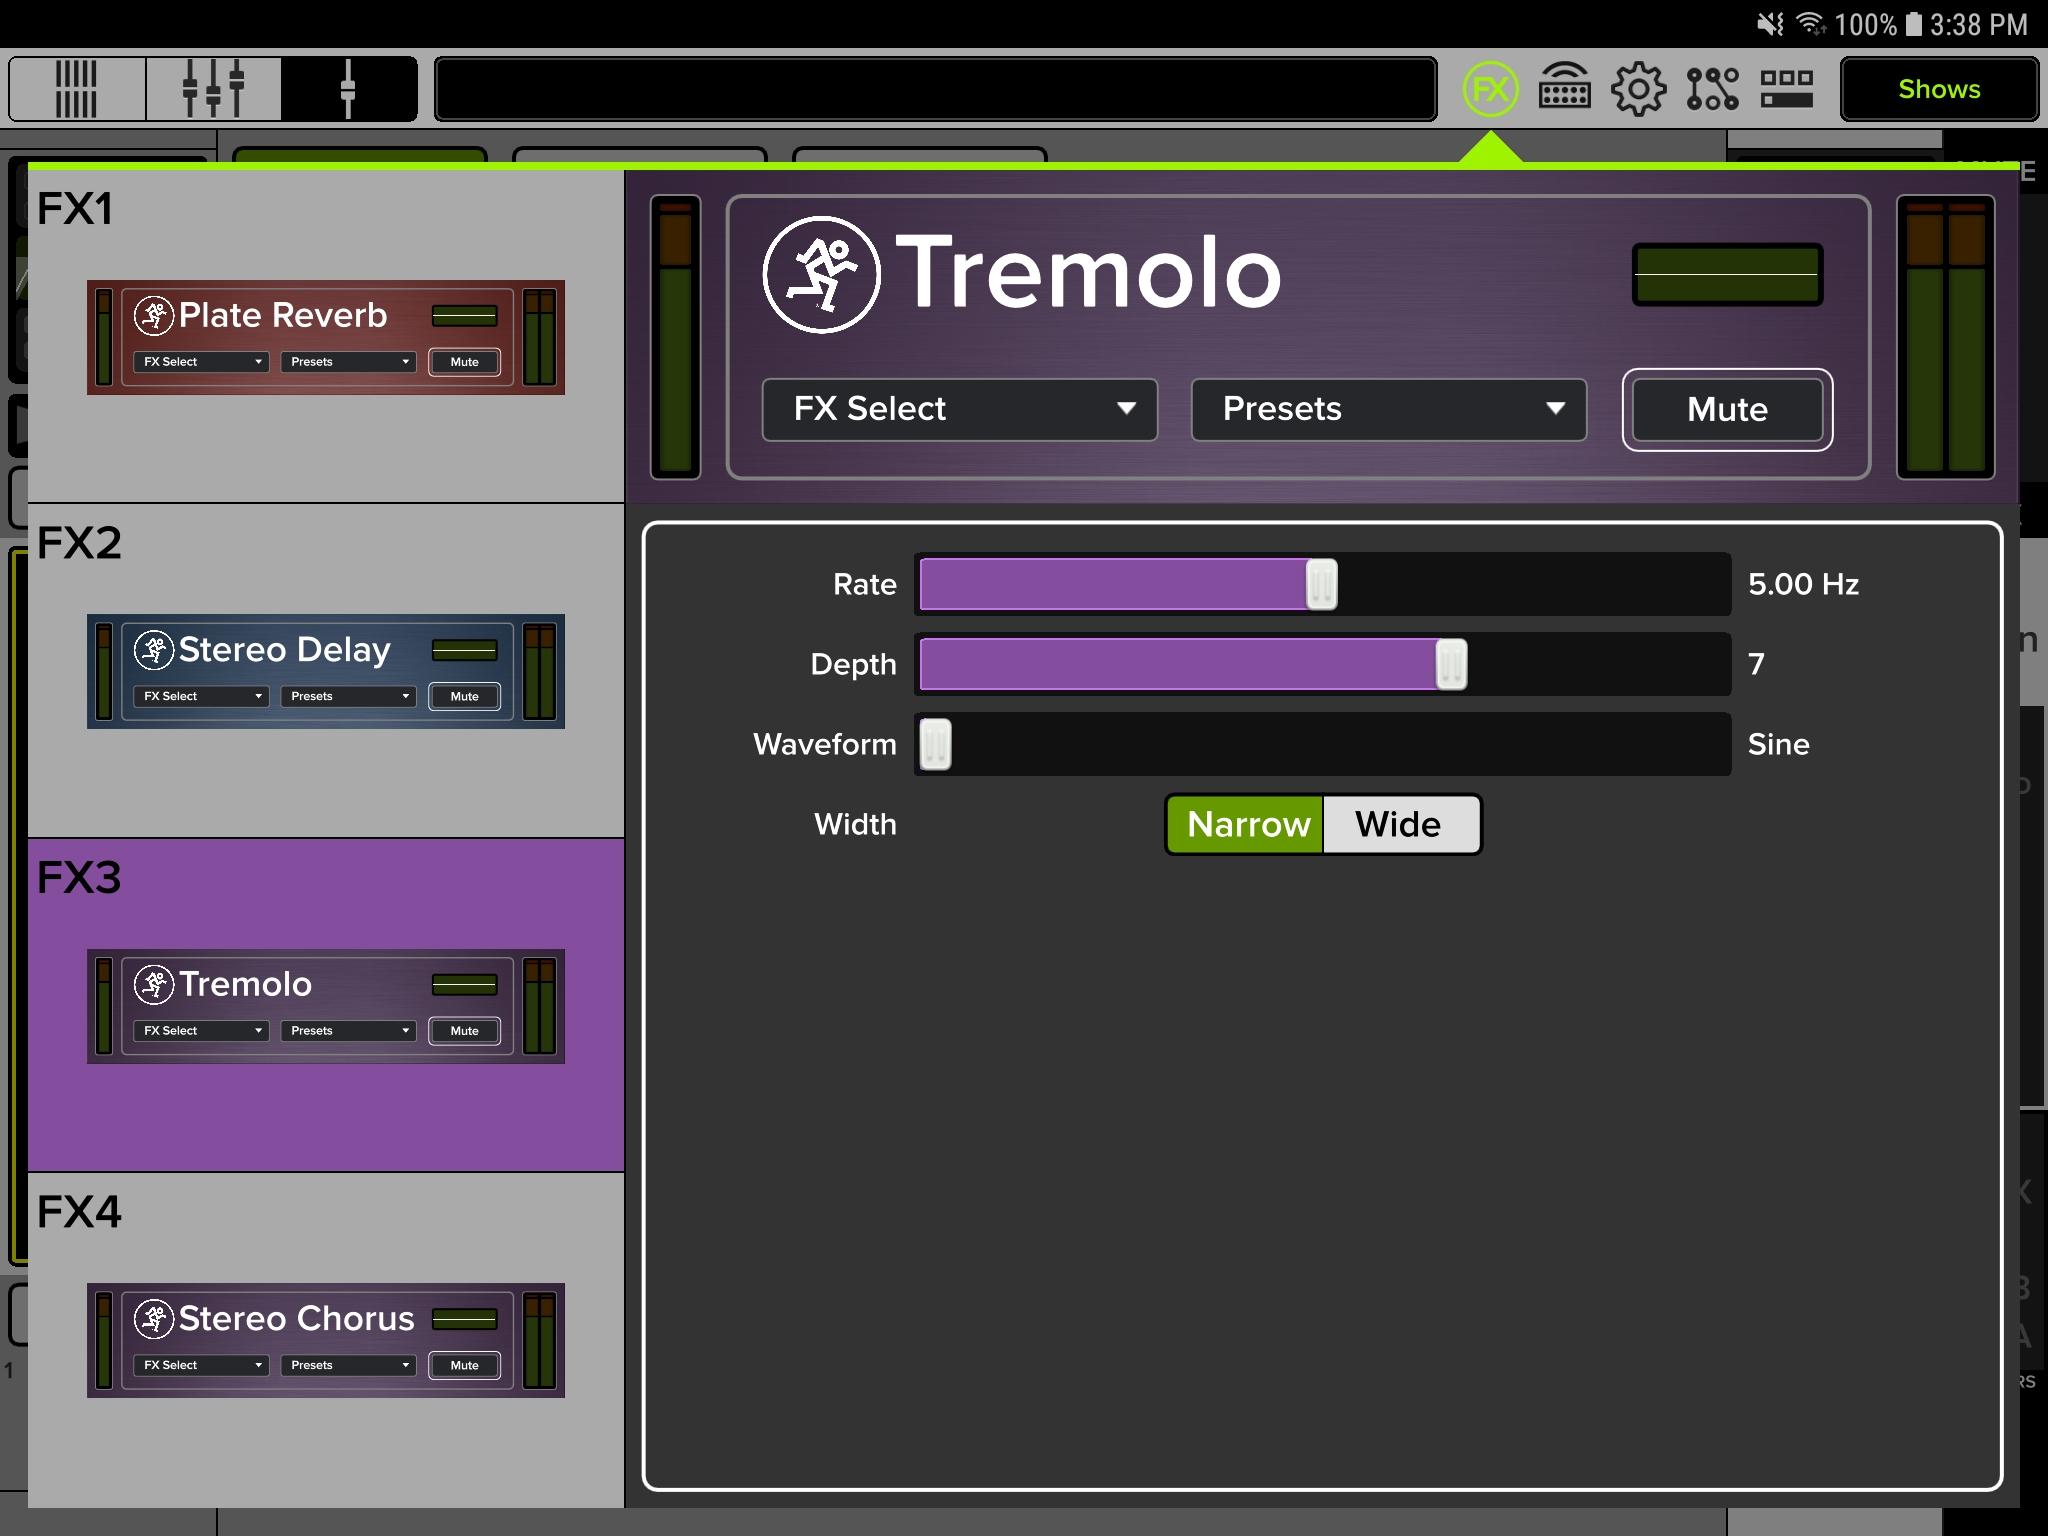Open the Shows button
2048x1536 pixels.
pos(1939,89)
